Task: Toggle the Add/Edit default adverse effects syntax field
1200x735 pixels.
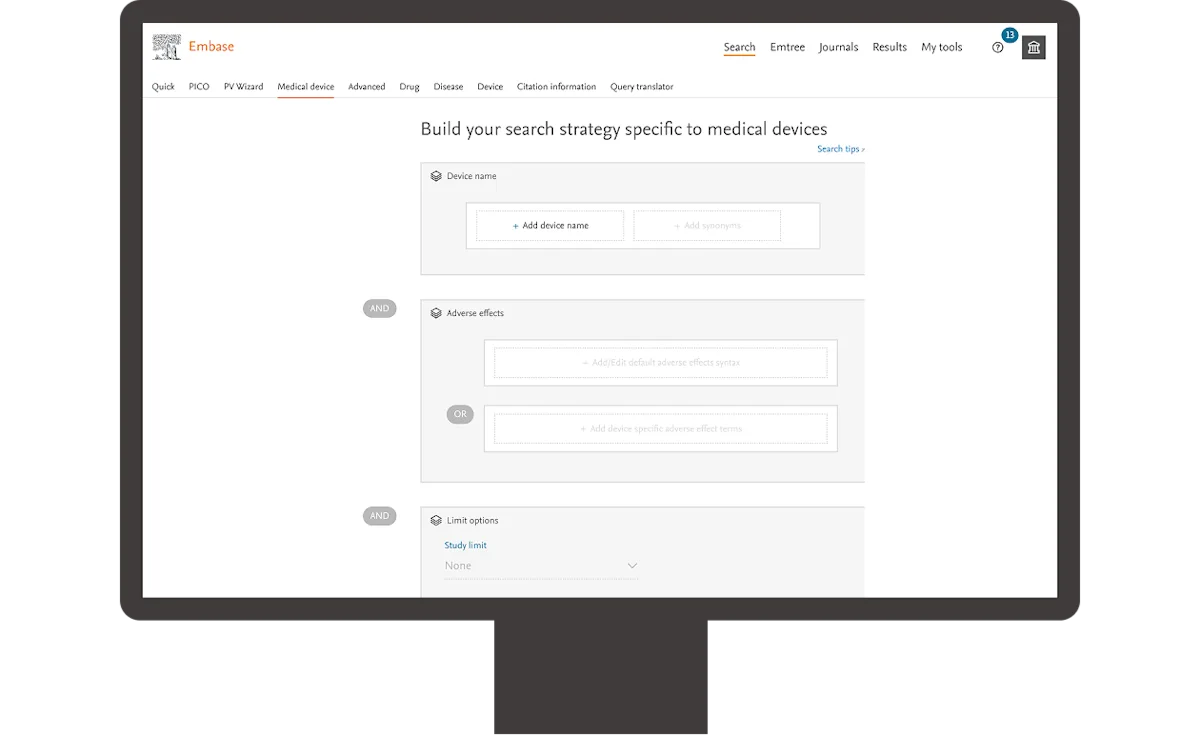Action: pyautogui.click(x=660, y=362)
